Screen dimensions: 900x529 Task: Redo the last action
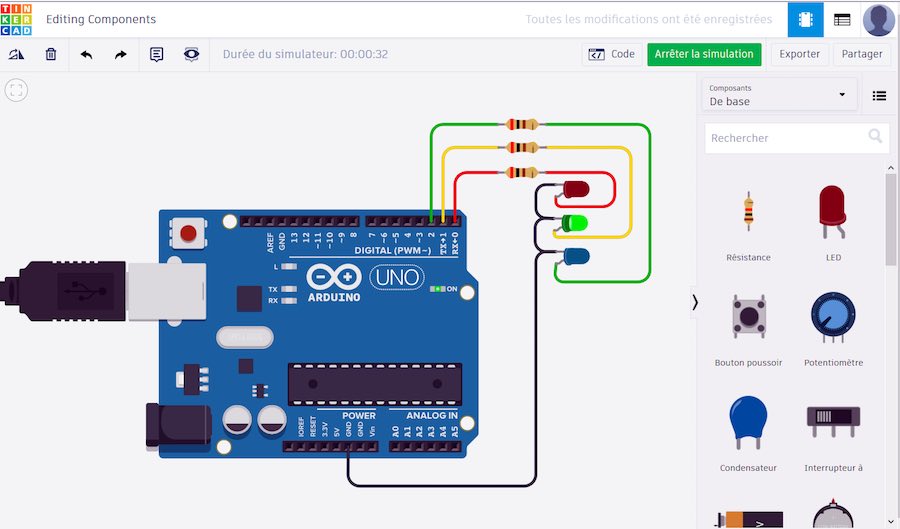[121, 55]
